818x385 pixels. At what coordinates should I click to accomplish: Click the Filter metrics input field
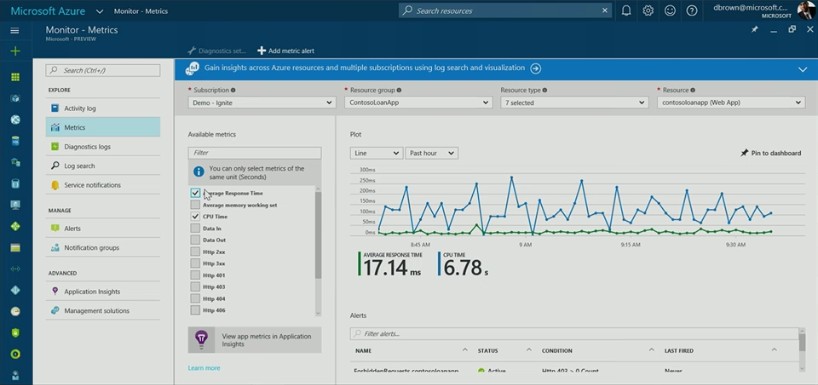[255, 153]
